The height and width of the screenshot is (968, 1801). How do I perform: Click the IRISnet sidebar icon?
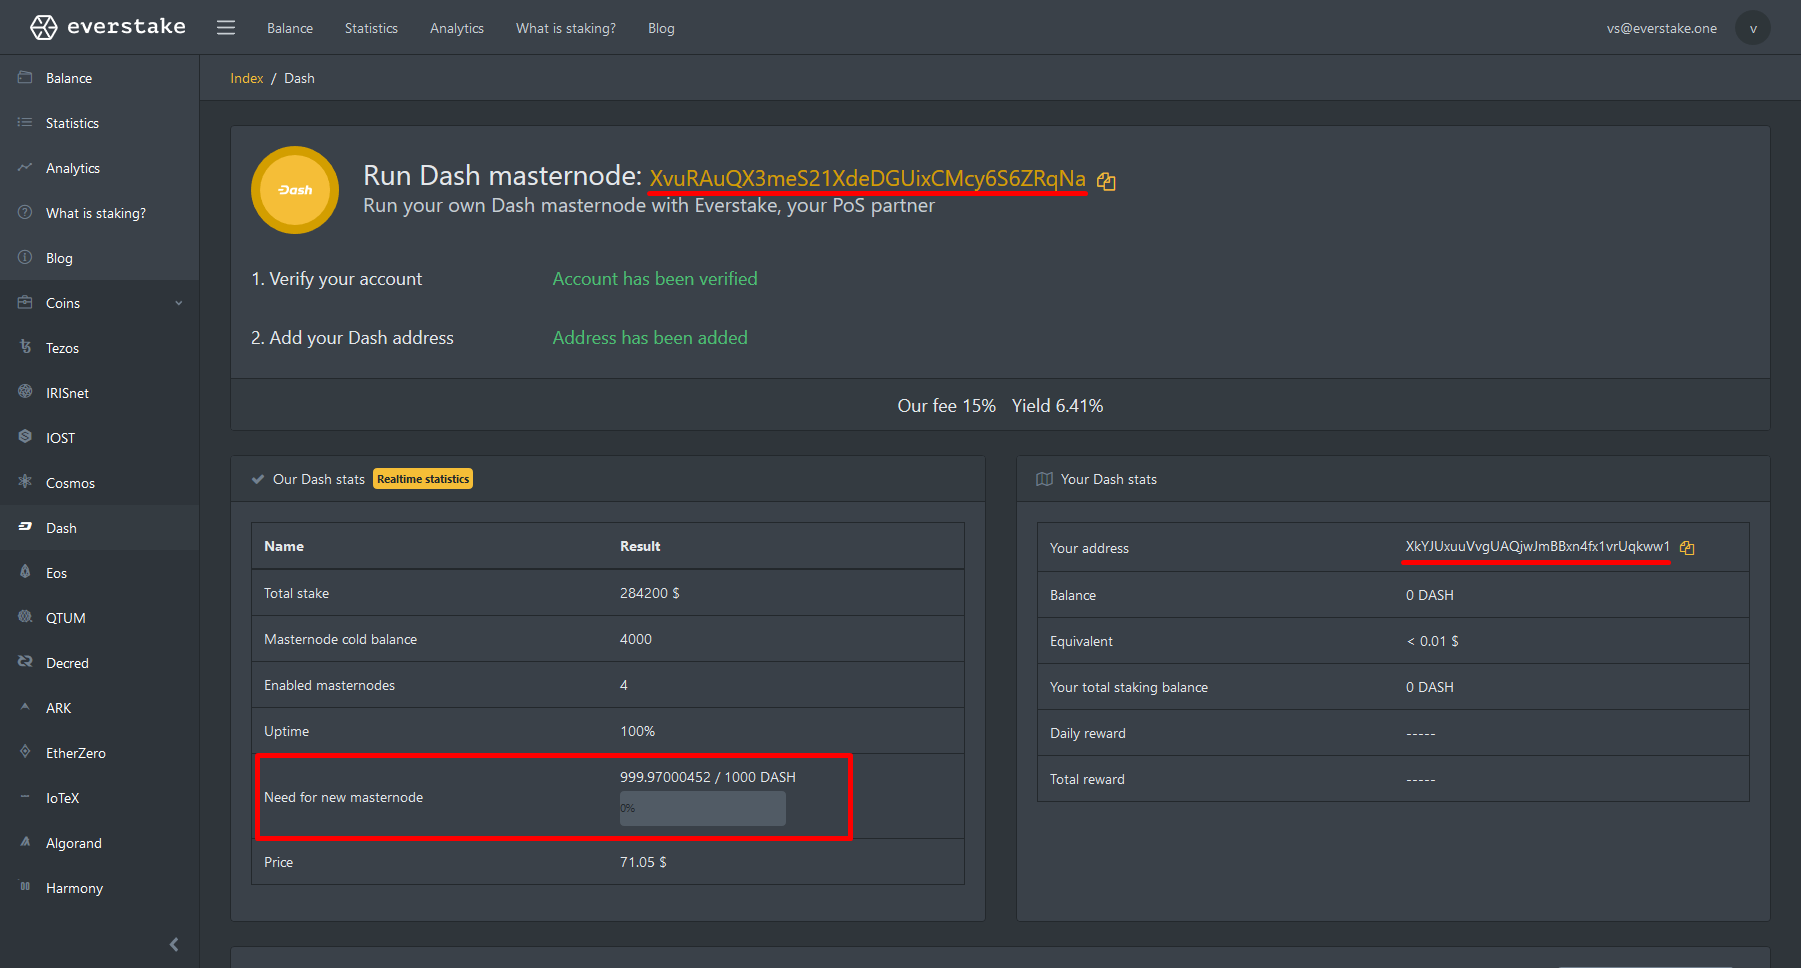pyautogui.click(x=25, y=392)
